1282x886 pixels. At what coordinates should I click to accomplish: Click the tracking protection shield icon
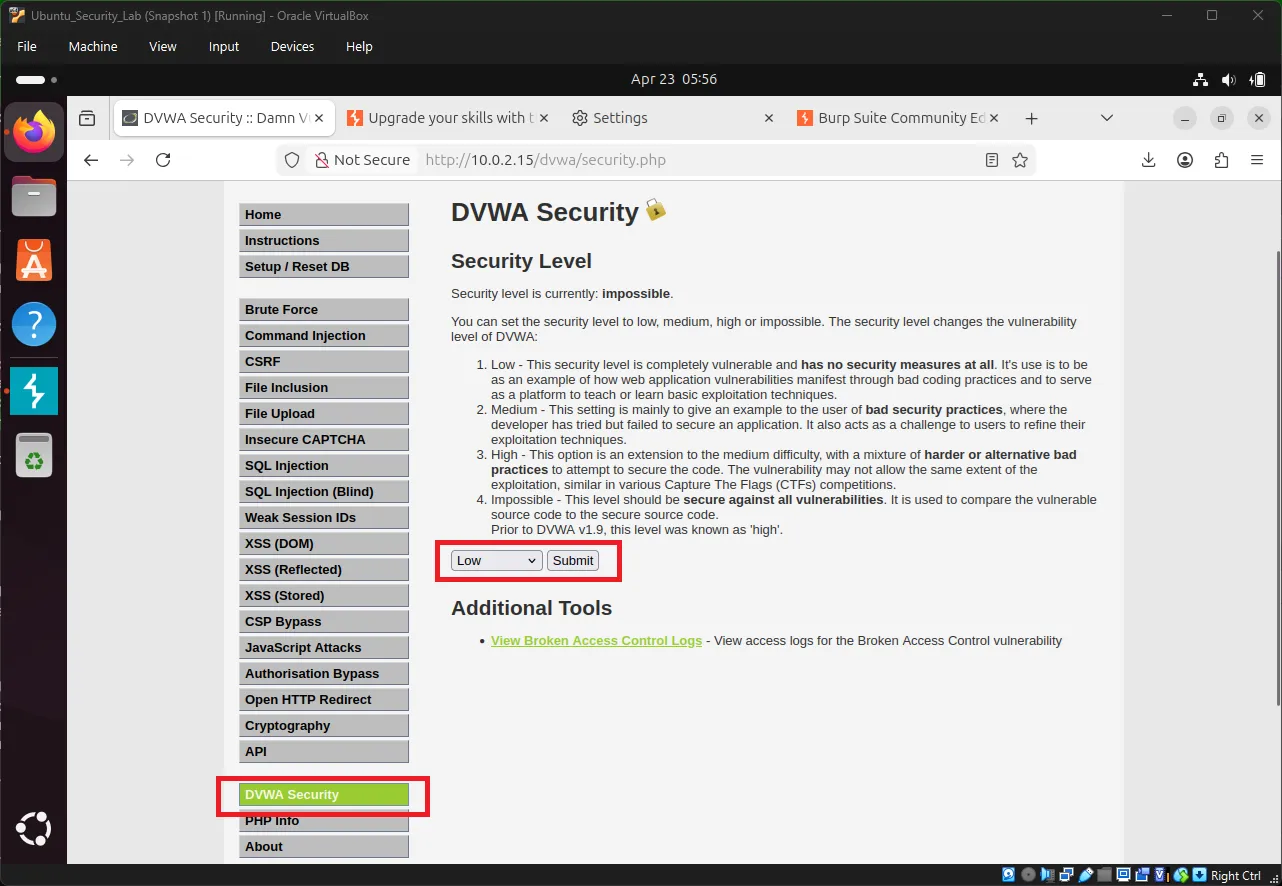pos(291,160)
